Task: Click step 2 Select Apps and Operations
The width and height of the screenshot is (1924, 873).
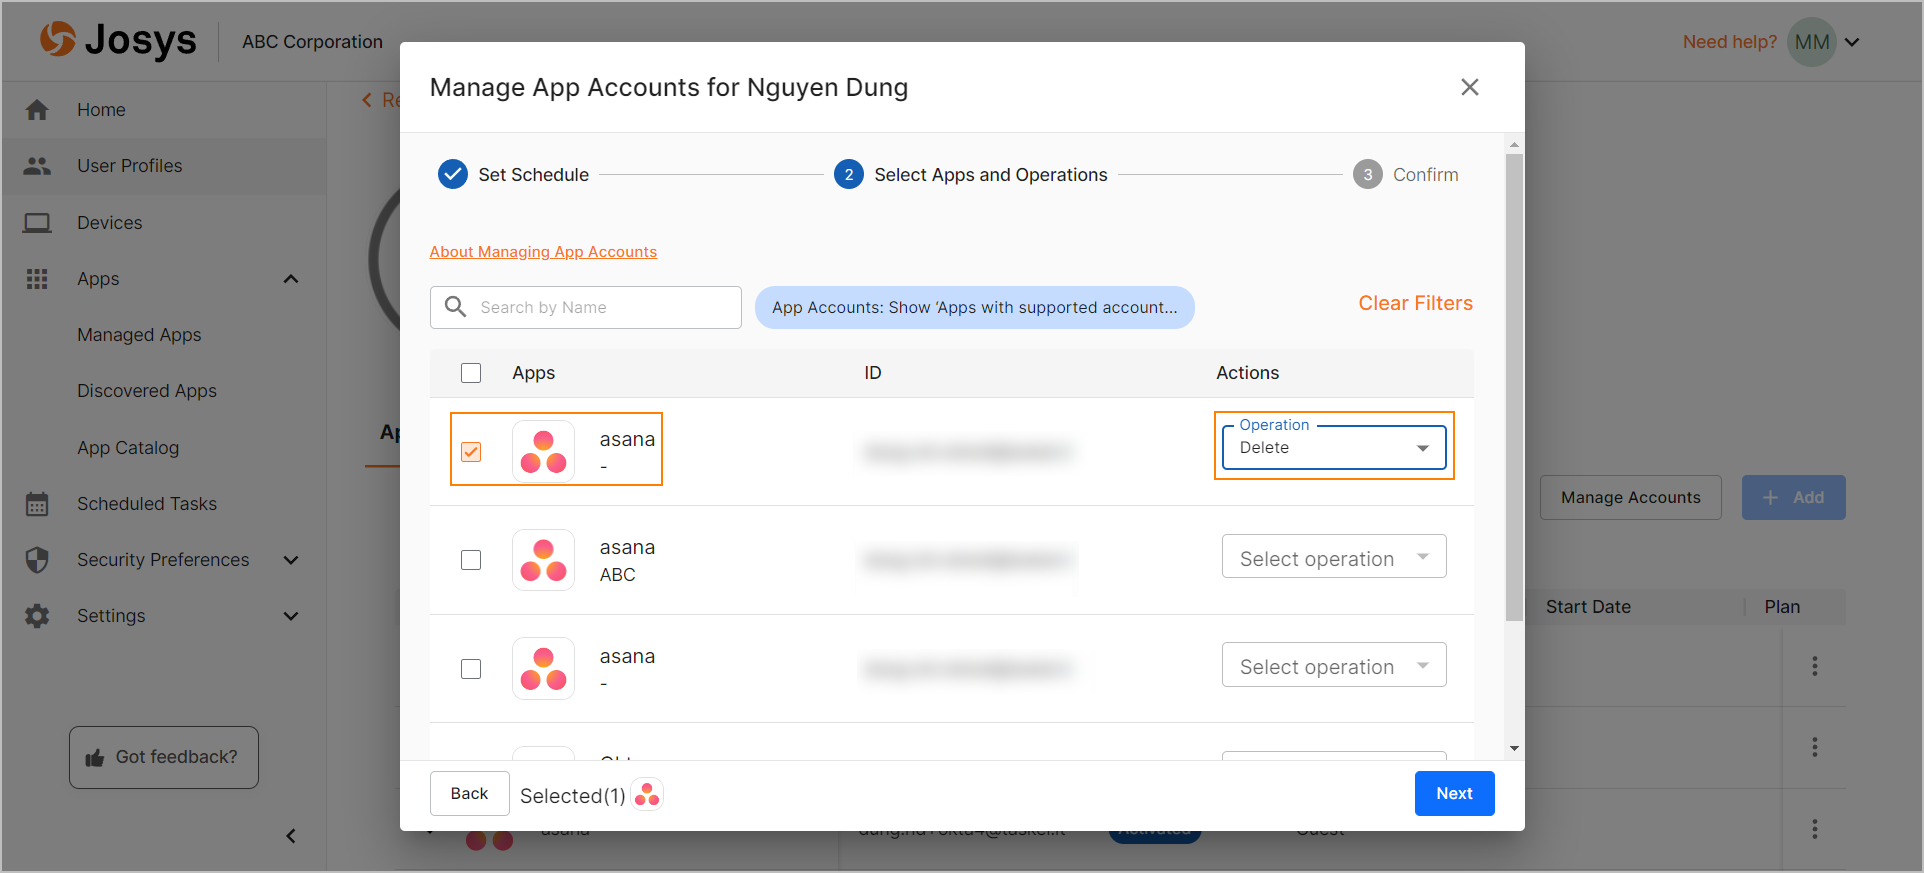Action: [971, 175]
